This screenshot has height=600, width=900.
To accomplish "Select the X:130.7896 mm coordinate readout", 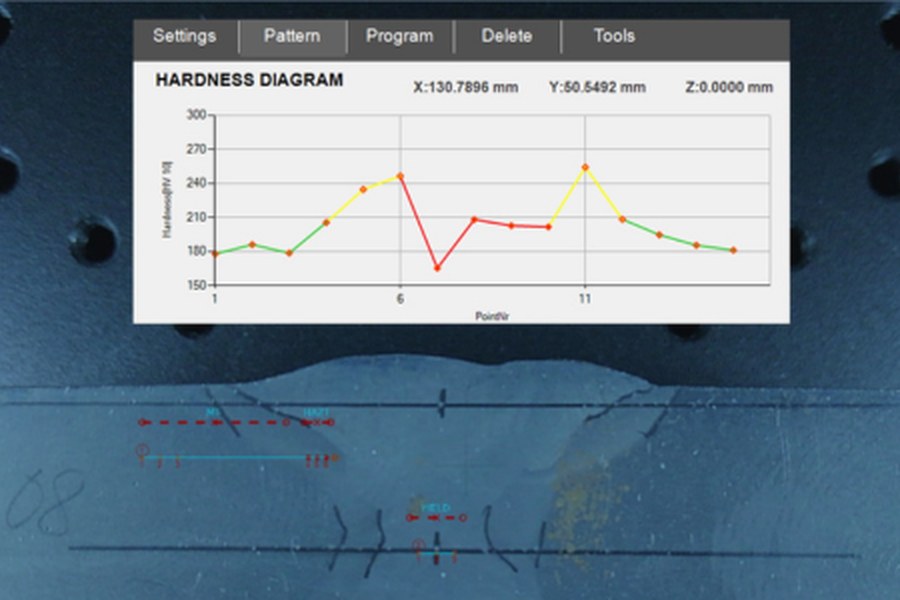I will point(465,87).
